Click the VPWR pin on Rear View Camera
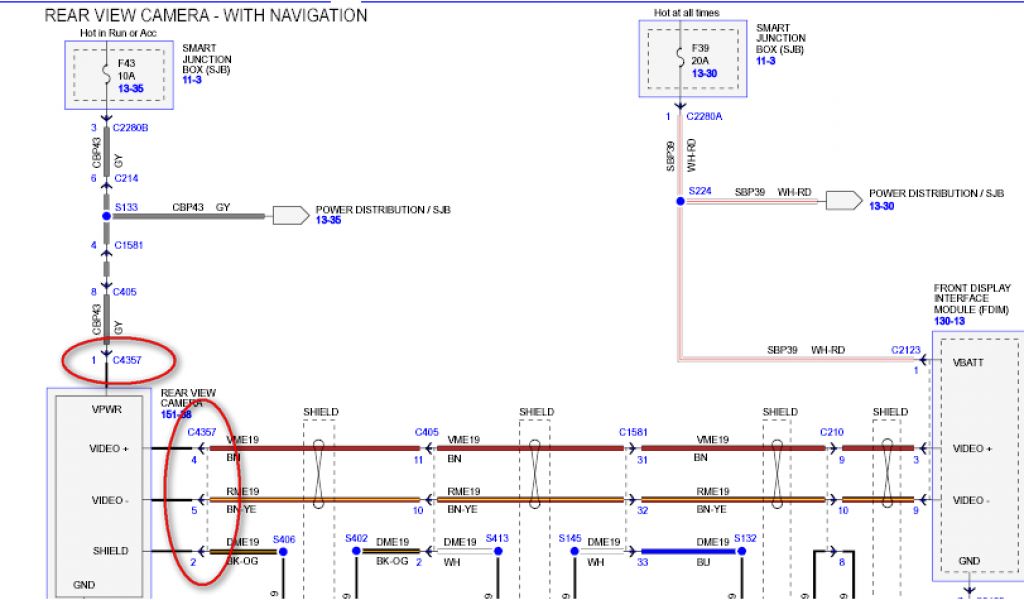The height and width of the screenshot is (600, 1024). 106,409
